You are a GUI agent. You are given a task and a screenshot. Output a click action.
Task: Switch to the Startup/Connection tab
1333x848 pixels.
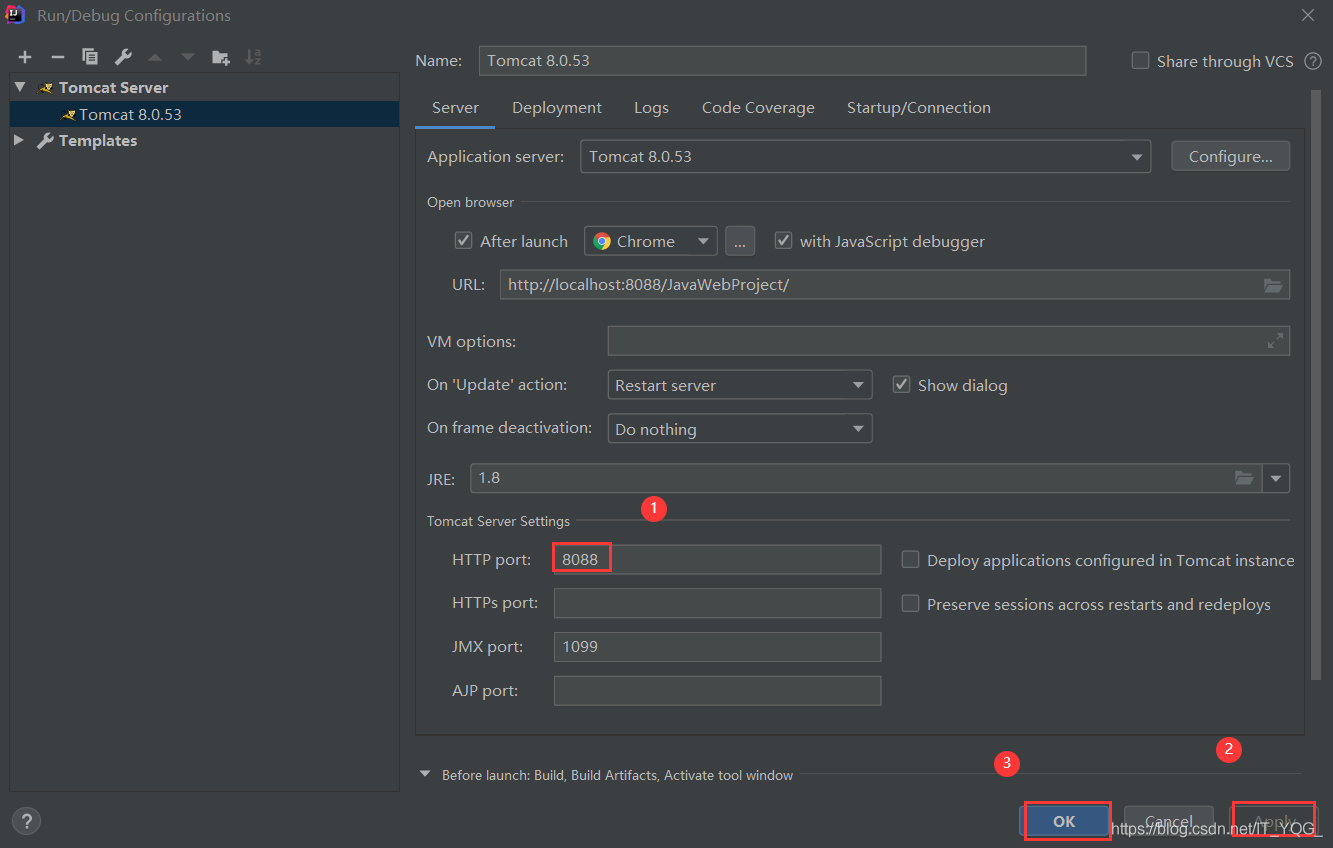pos(919,108)
